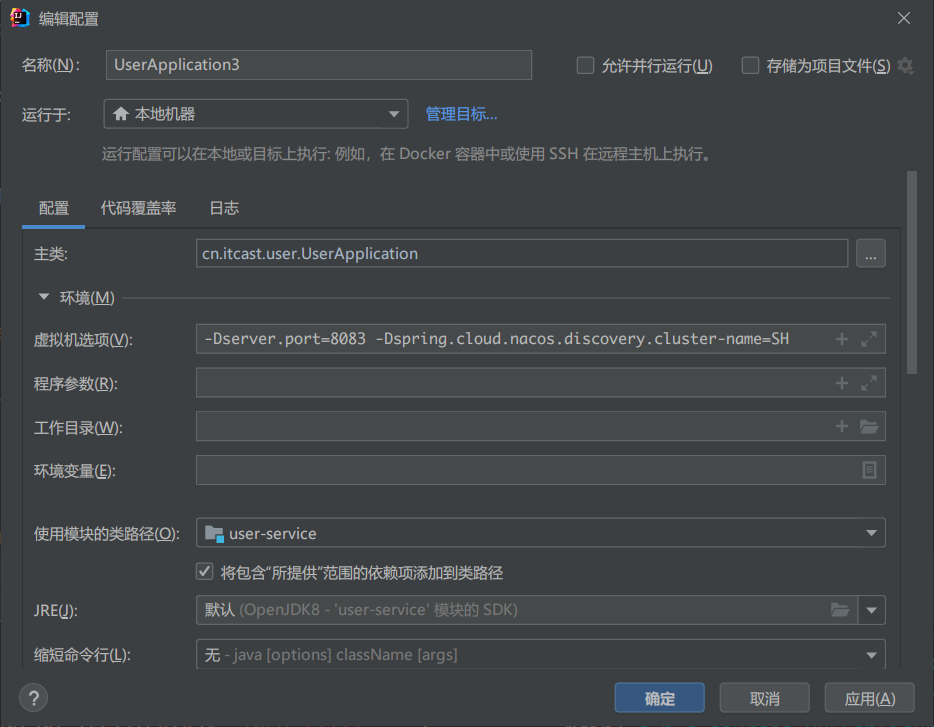Open gear settings next to 存储为项目文件
934x727 pixels.
pos(905,66)
